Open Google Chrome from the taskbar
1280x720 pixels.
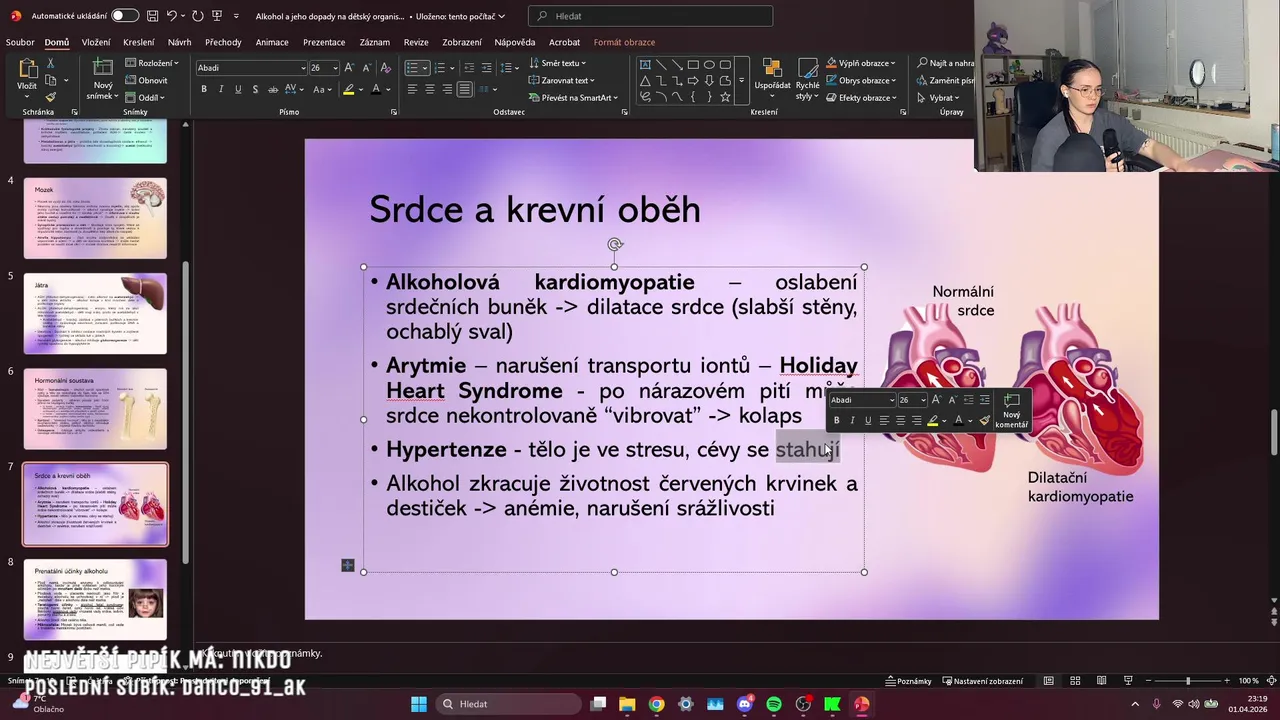pyautogui.click(x=656, y=704)
